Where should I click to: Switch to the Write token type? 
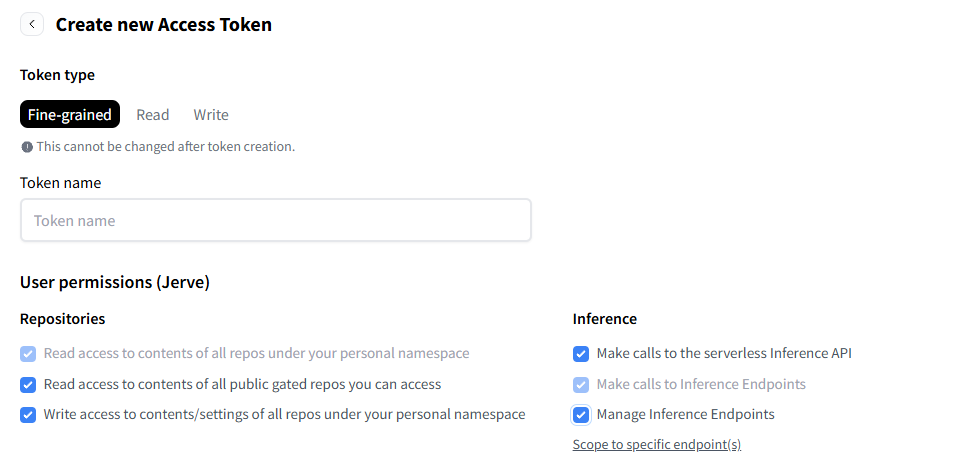[x=211, y=115]
